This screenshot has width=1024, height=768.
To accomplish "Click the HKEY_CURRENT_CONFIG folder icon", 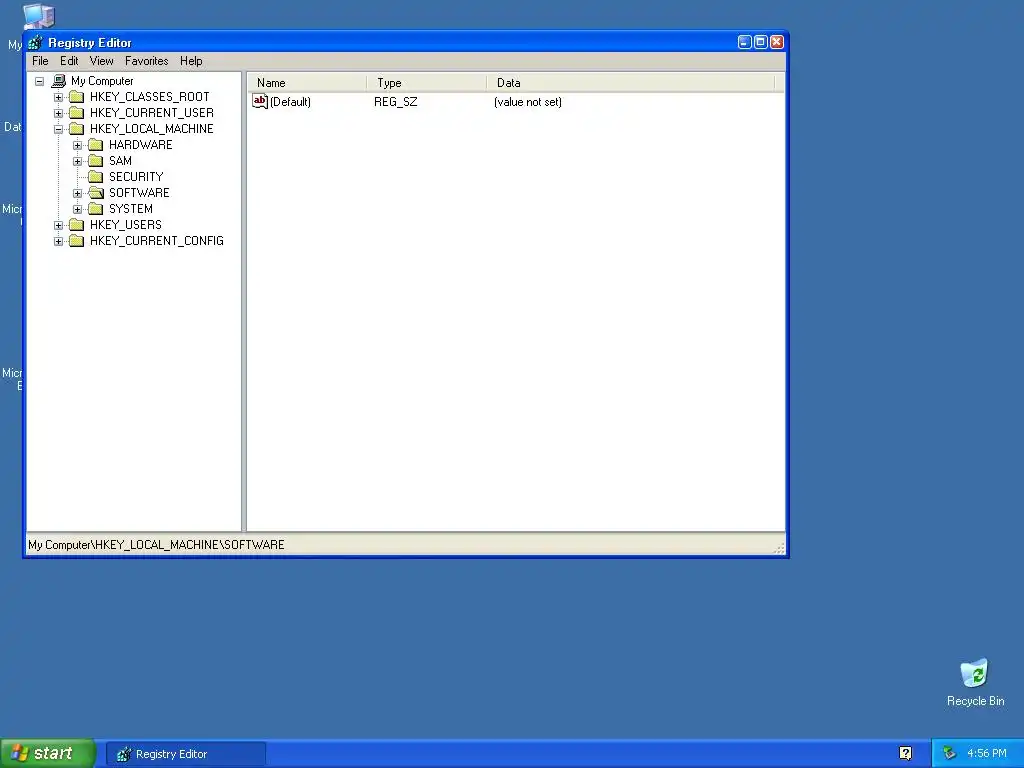I will coord(77,241).
